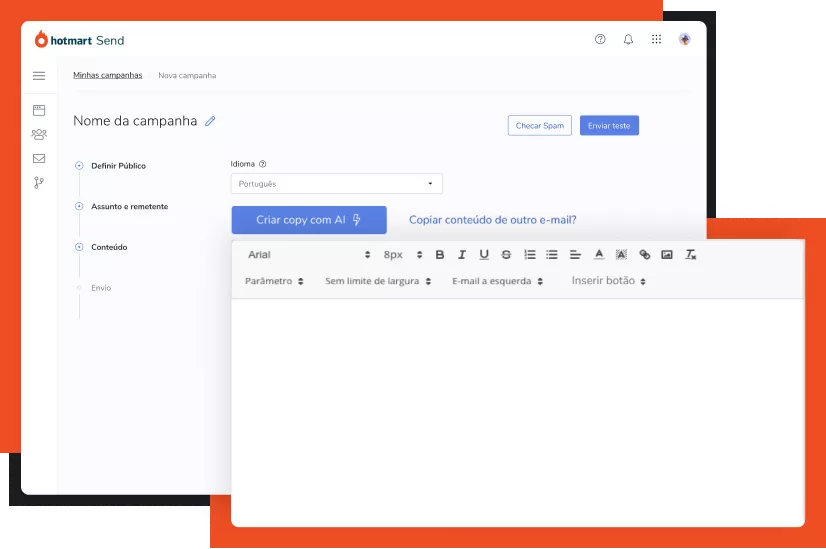This screenshot has height=549, width=826.
Task: Toggle the hamburger sidebar menu
Action: click(x=39, y=76)
